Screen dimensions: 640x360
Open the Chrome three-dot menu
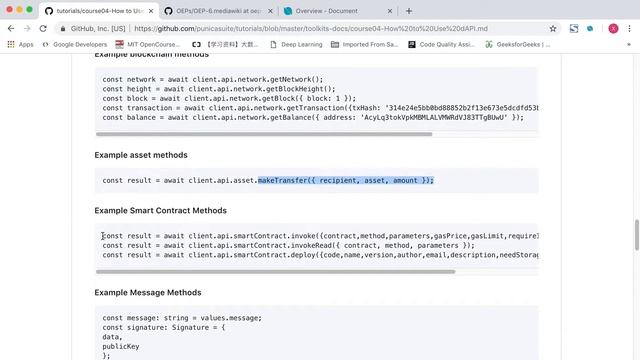(x=629, y=29)
